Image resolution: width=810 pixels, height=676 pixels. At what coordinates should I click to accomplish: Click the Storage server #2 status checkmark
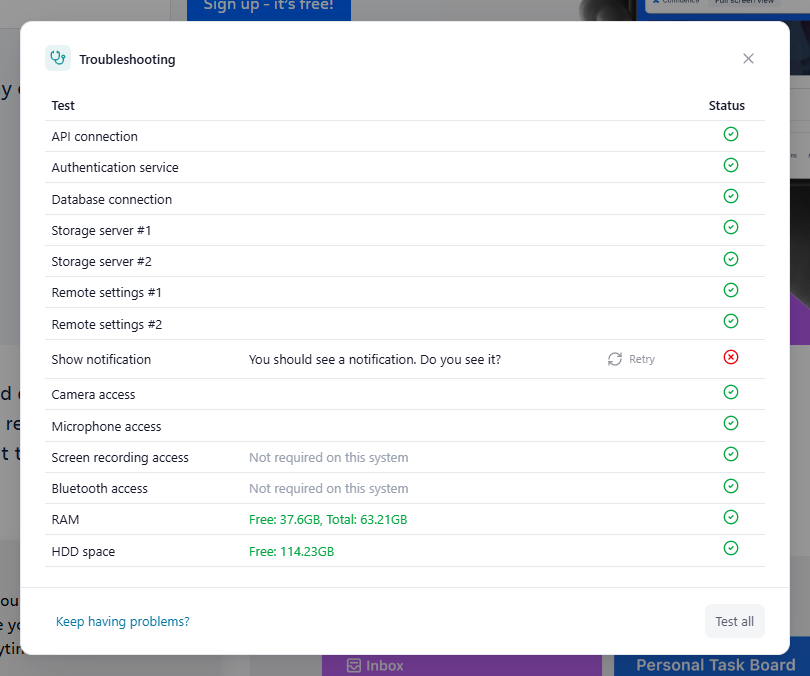pos(730,259)
